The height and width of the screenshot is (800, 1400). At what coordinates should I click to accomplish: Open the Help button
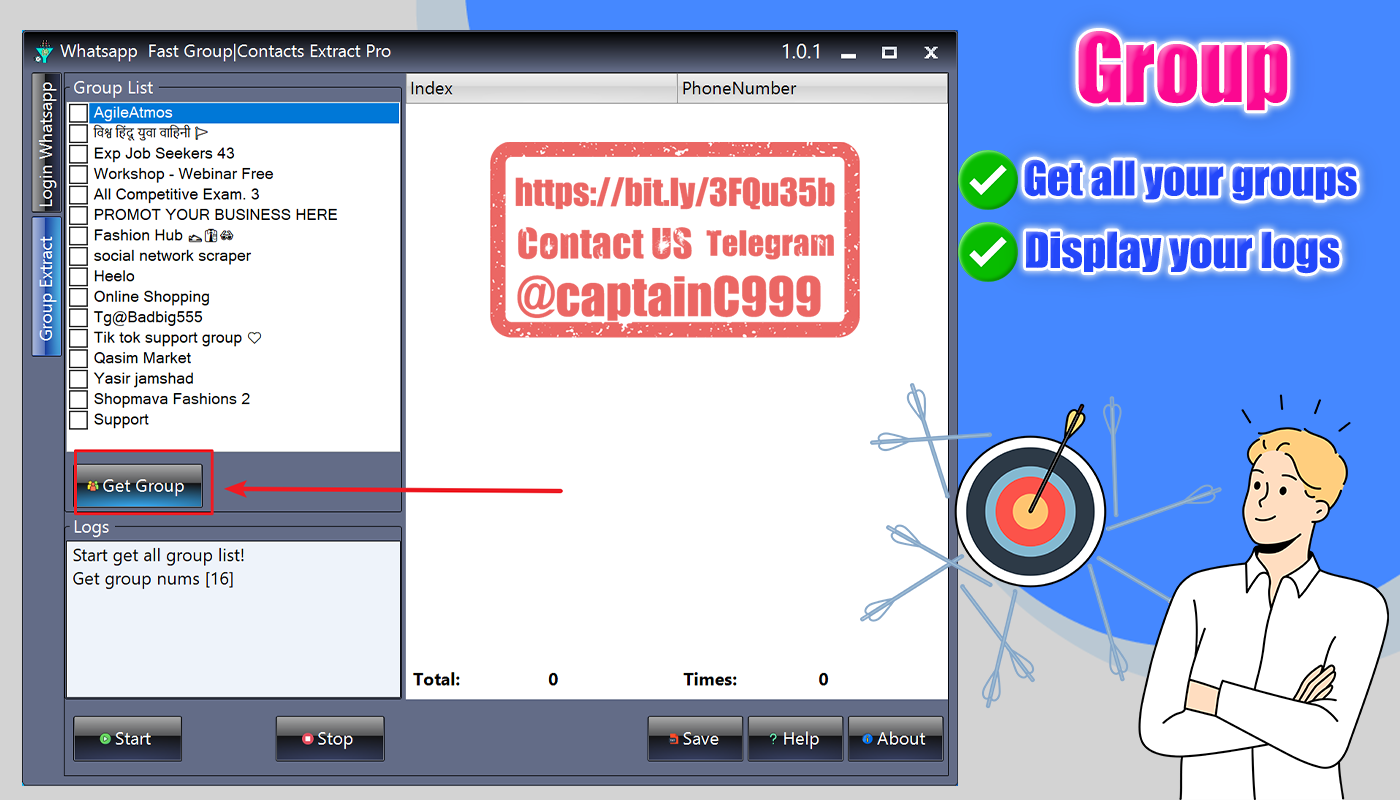(x=795, y=739)
